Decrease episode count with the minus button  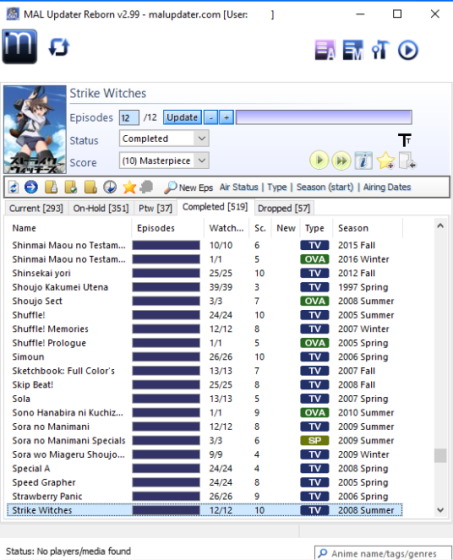point(211,117)
